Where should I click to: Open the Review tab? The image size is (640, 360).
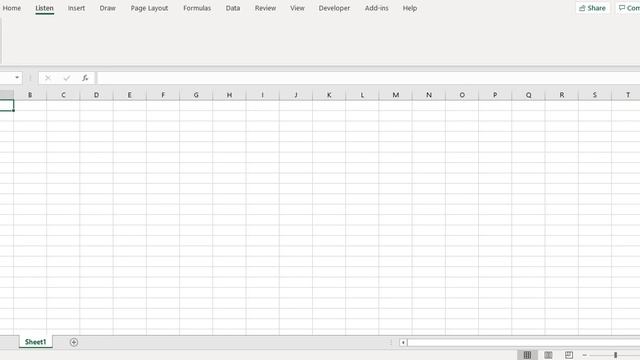[x=265, y=8]
